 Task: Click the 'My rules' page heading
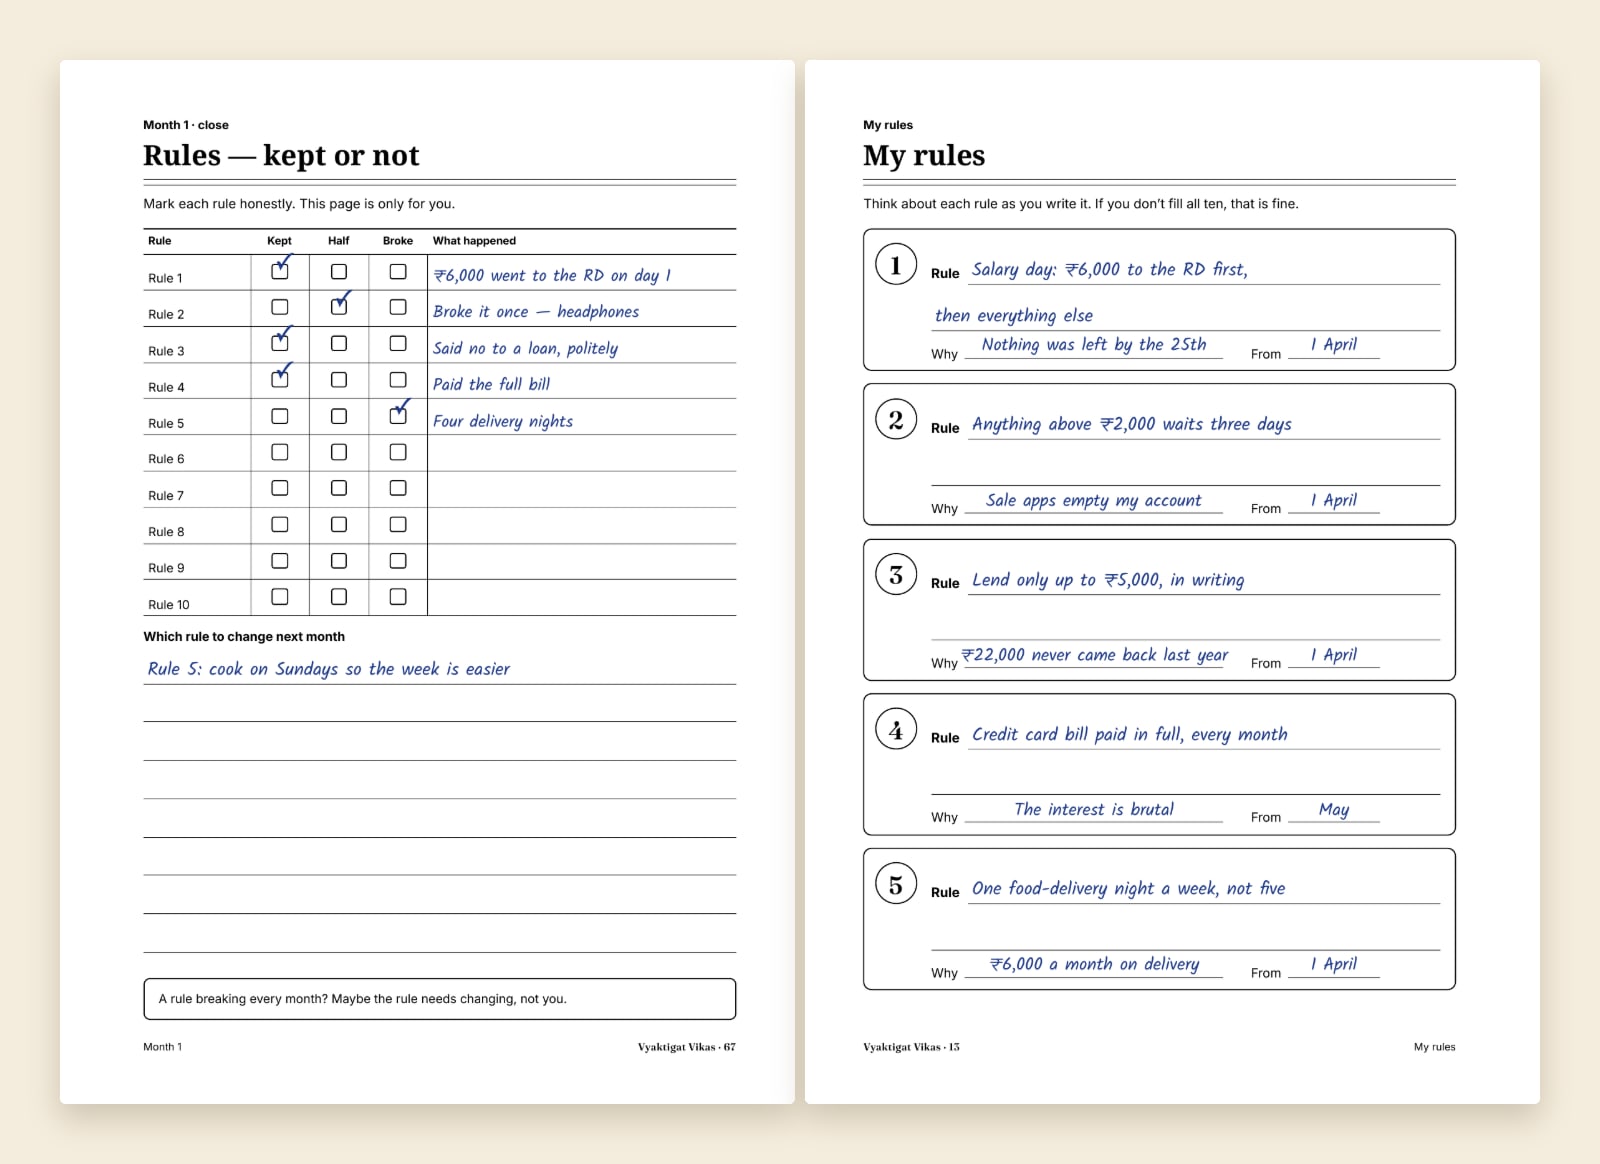pyautogui.click(x=924, y=155)
